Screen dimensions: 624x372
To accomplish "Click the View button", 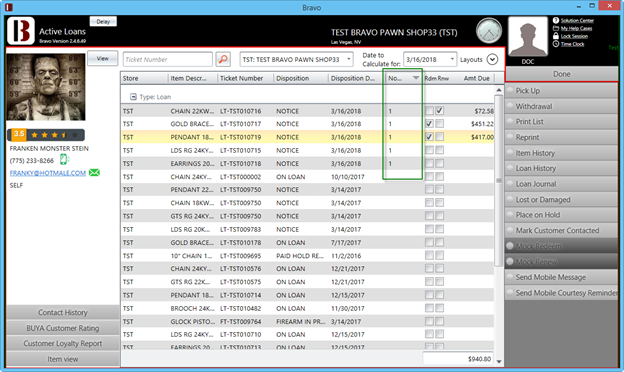I will pyautogui.click(x=102, y=58).
